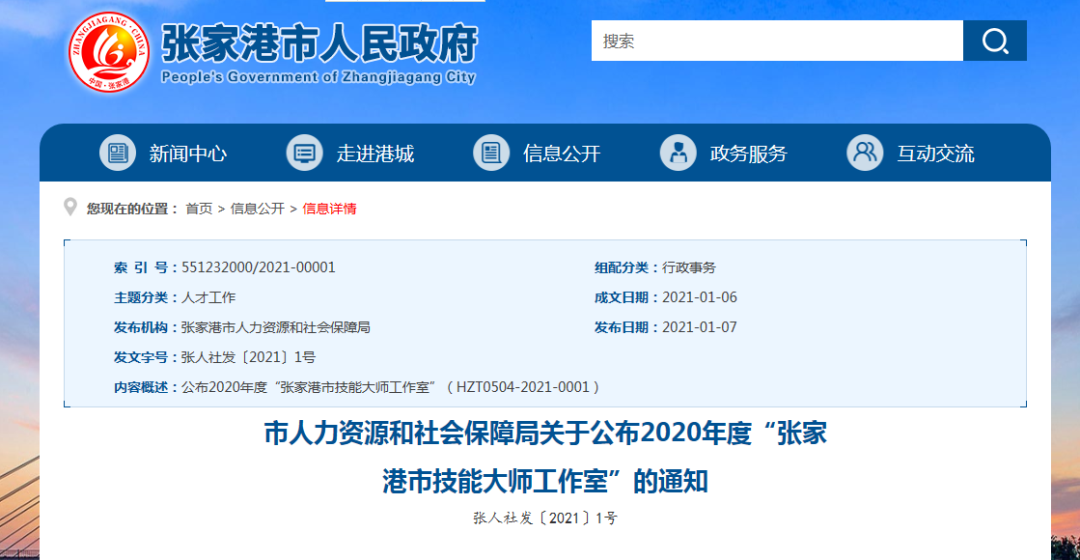This screenshot has height=560, width=1080.
Task: Click the centered 张人社发〔2021〕1号 subtitle under headline
Action: 546,518
